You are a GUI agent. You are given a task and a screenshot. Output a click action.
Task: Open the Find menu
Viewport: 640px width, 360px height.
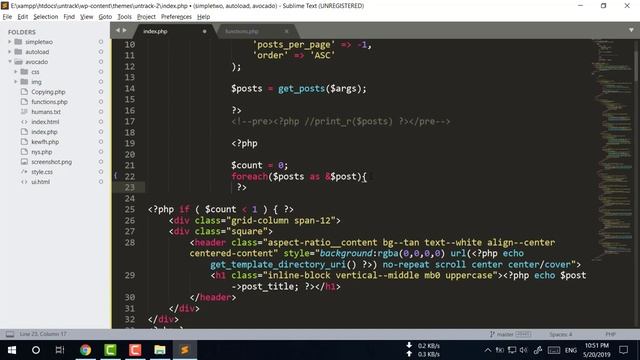click(x=69, y=17)
